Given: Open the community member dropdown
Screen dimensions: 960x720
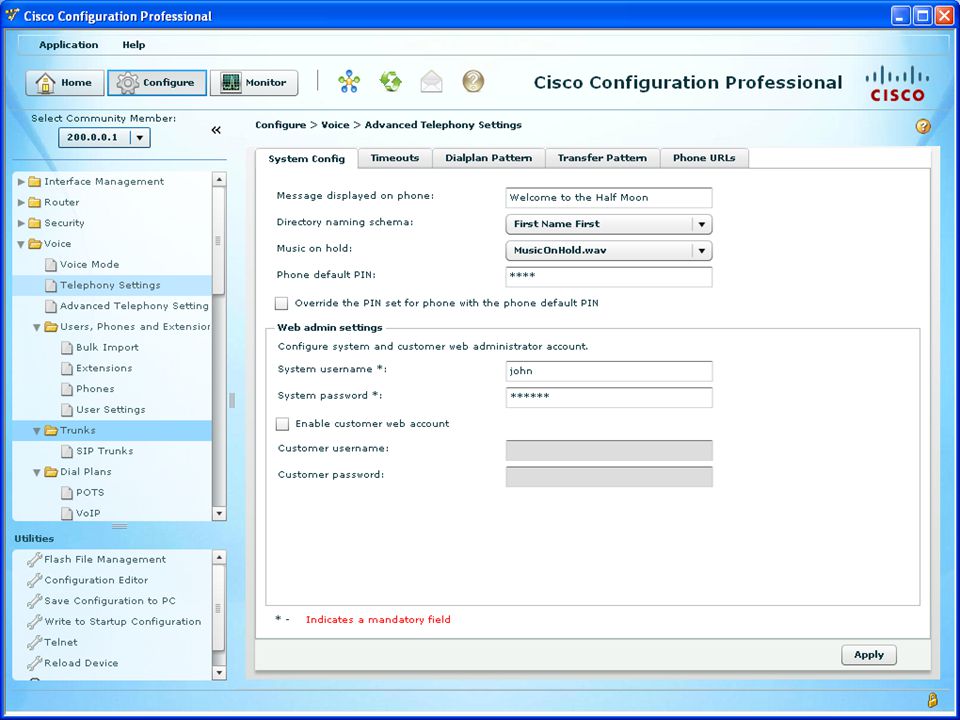Looking at the screenshot, I should (x=140, y=138).
